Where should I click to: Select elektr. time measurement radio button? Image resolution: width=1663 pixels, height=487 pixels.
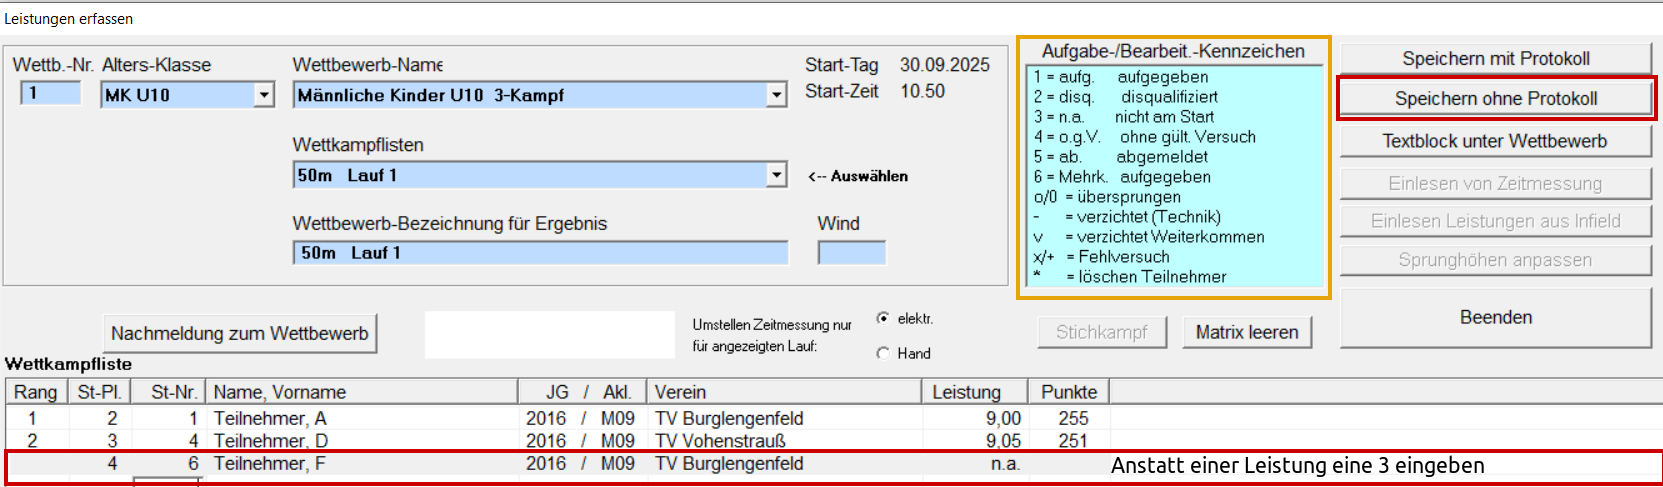[883, 319]
